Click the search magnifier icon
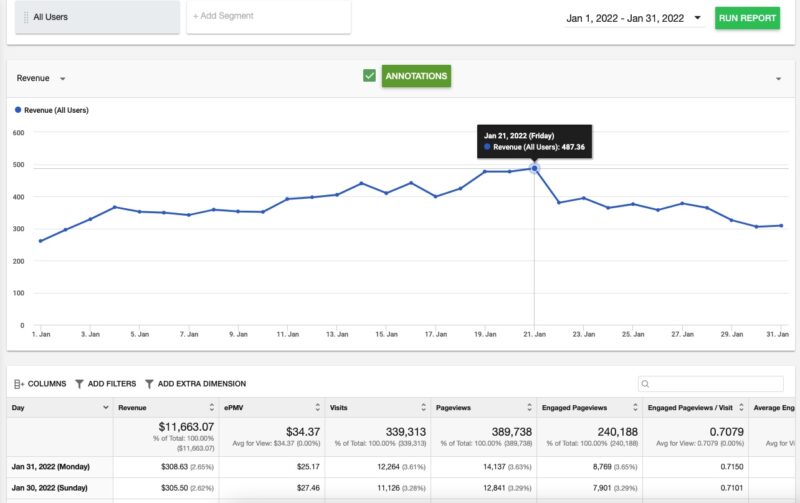 coord(645,384)
